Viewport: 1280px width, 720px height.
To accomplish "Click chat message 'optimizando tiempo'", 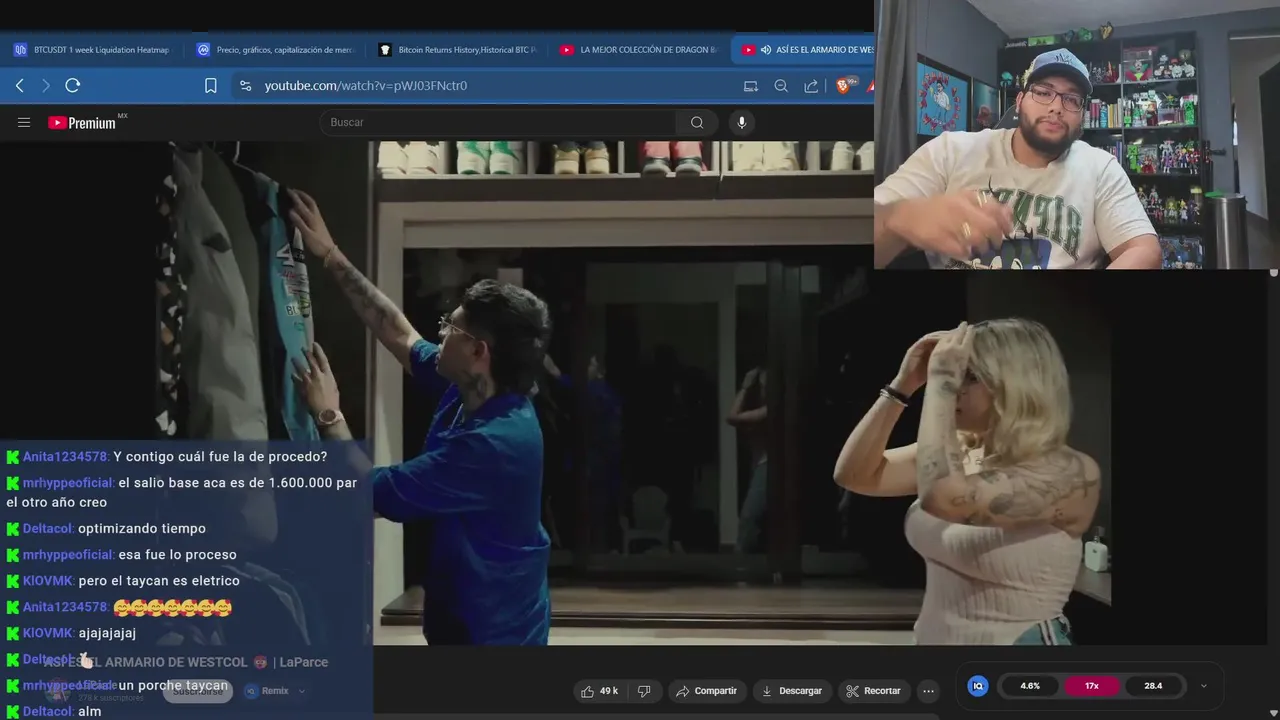I will (142, 529).
